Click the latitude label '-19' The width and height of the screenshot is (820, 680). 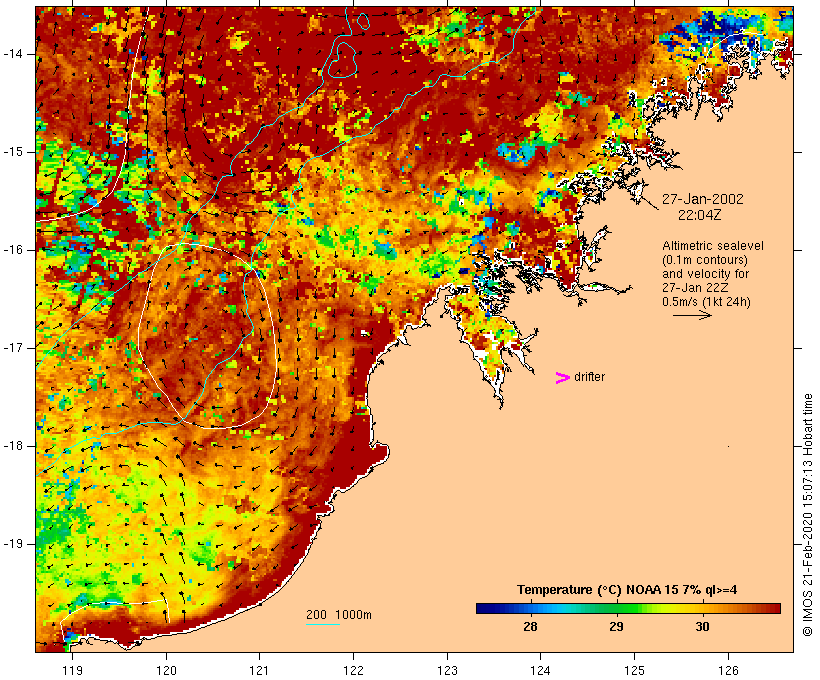(x=13, y=544)
